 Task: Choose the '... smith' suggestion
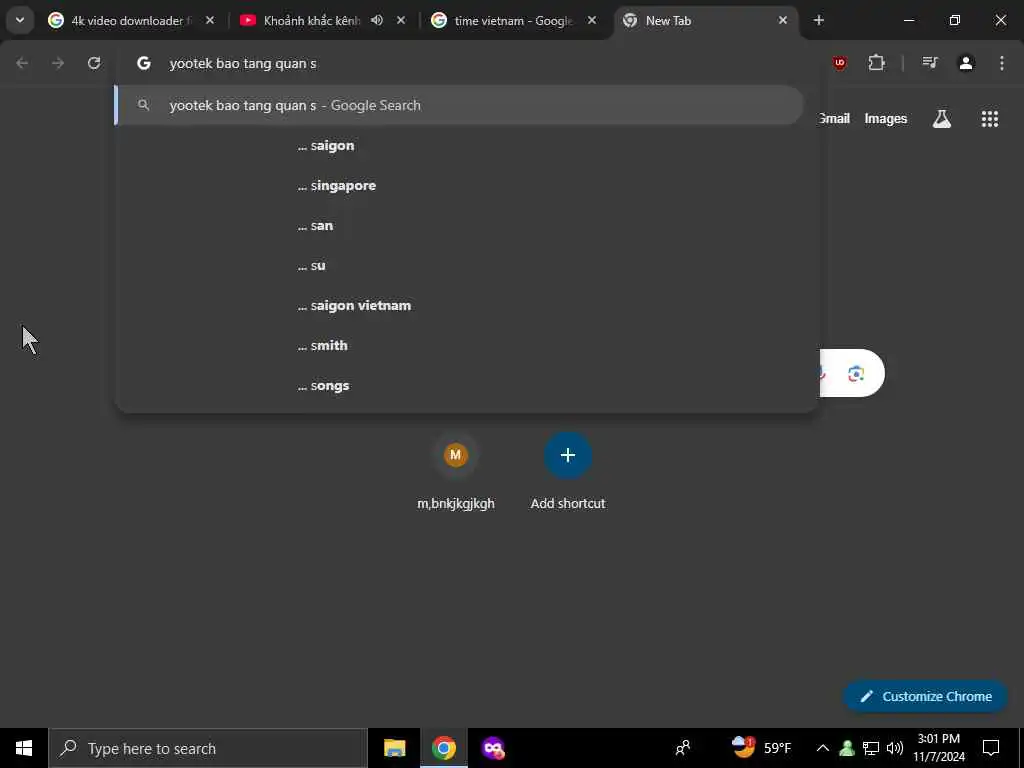(x=459, y=345)
